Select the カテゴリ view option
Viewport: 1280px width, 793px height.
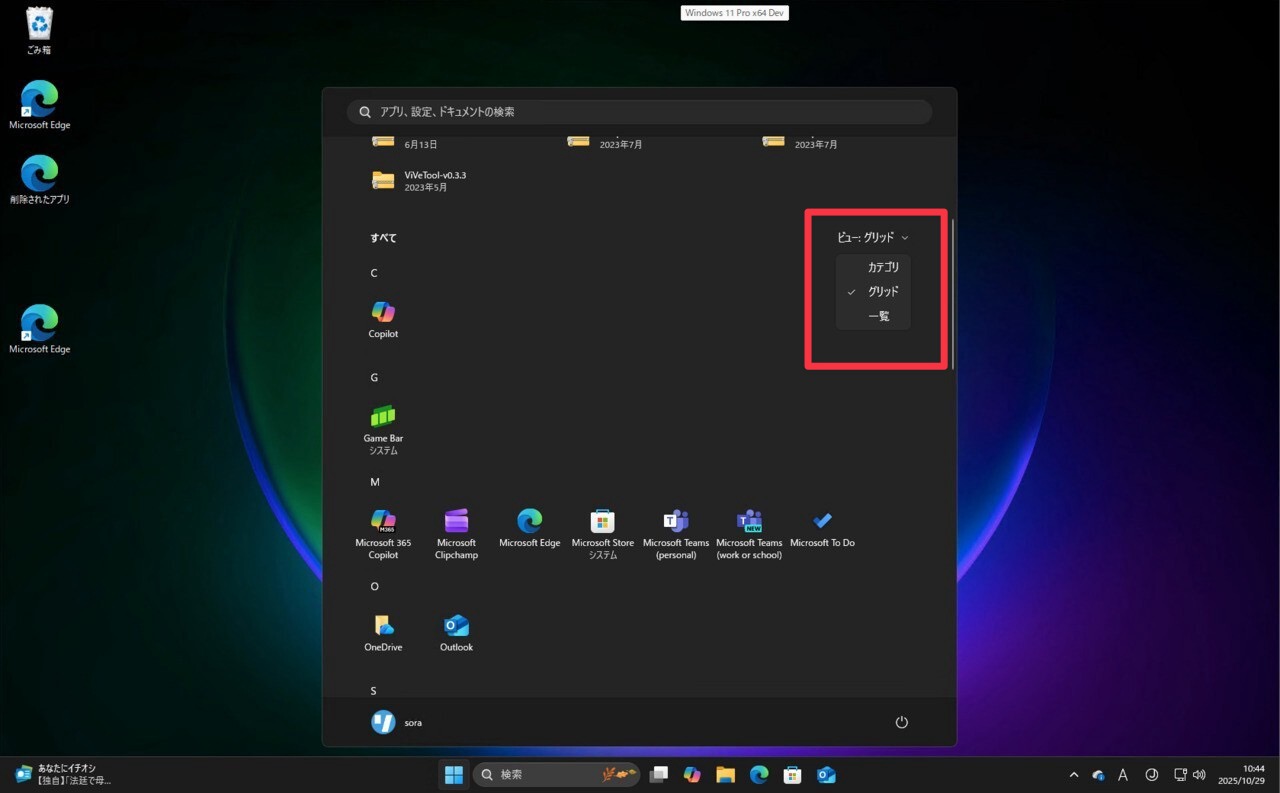[x=882, y=267]
